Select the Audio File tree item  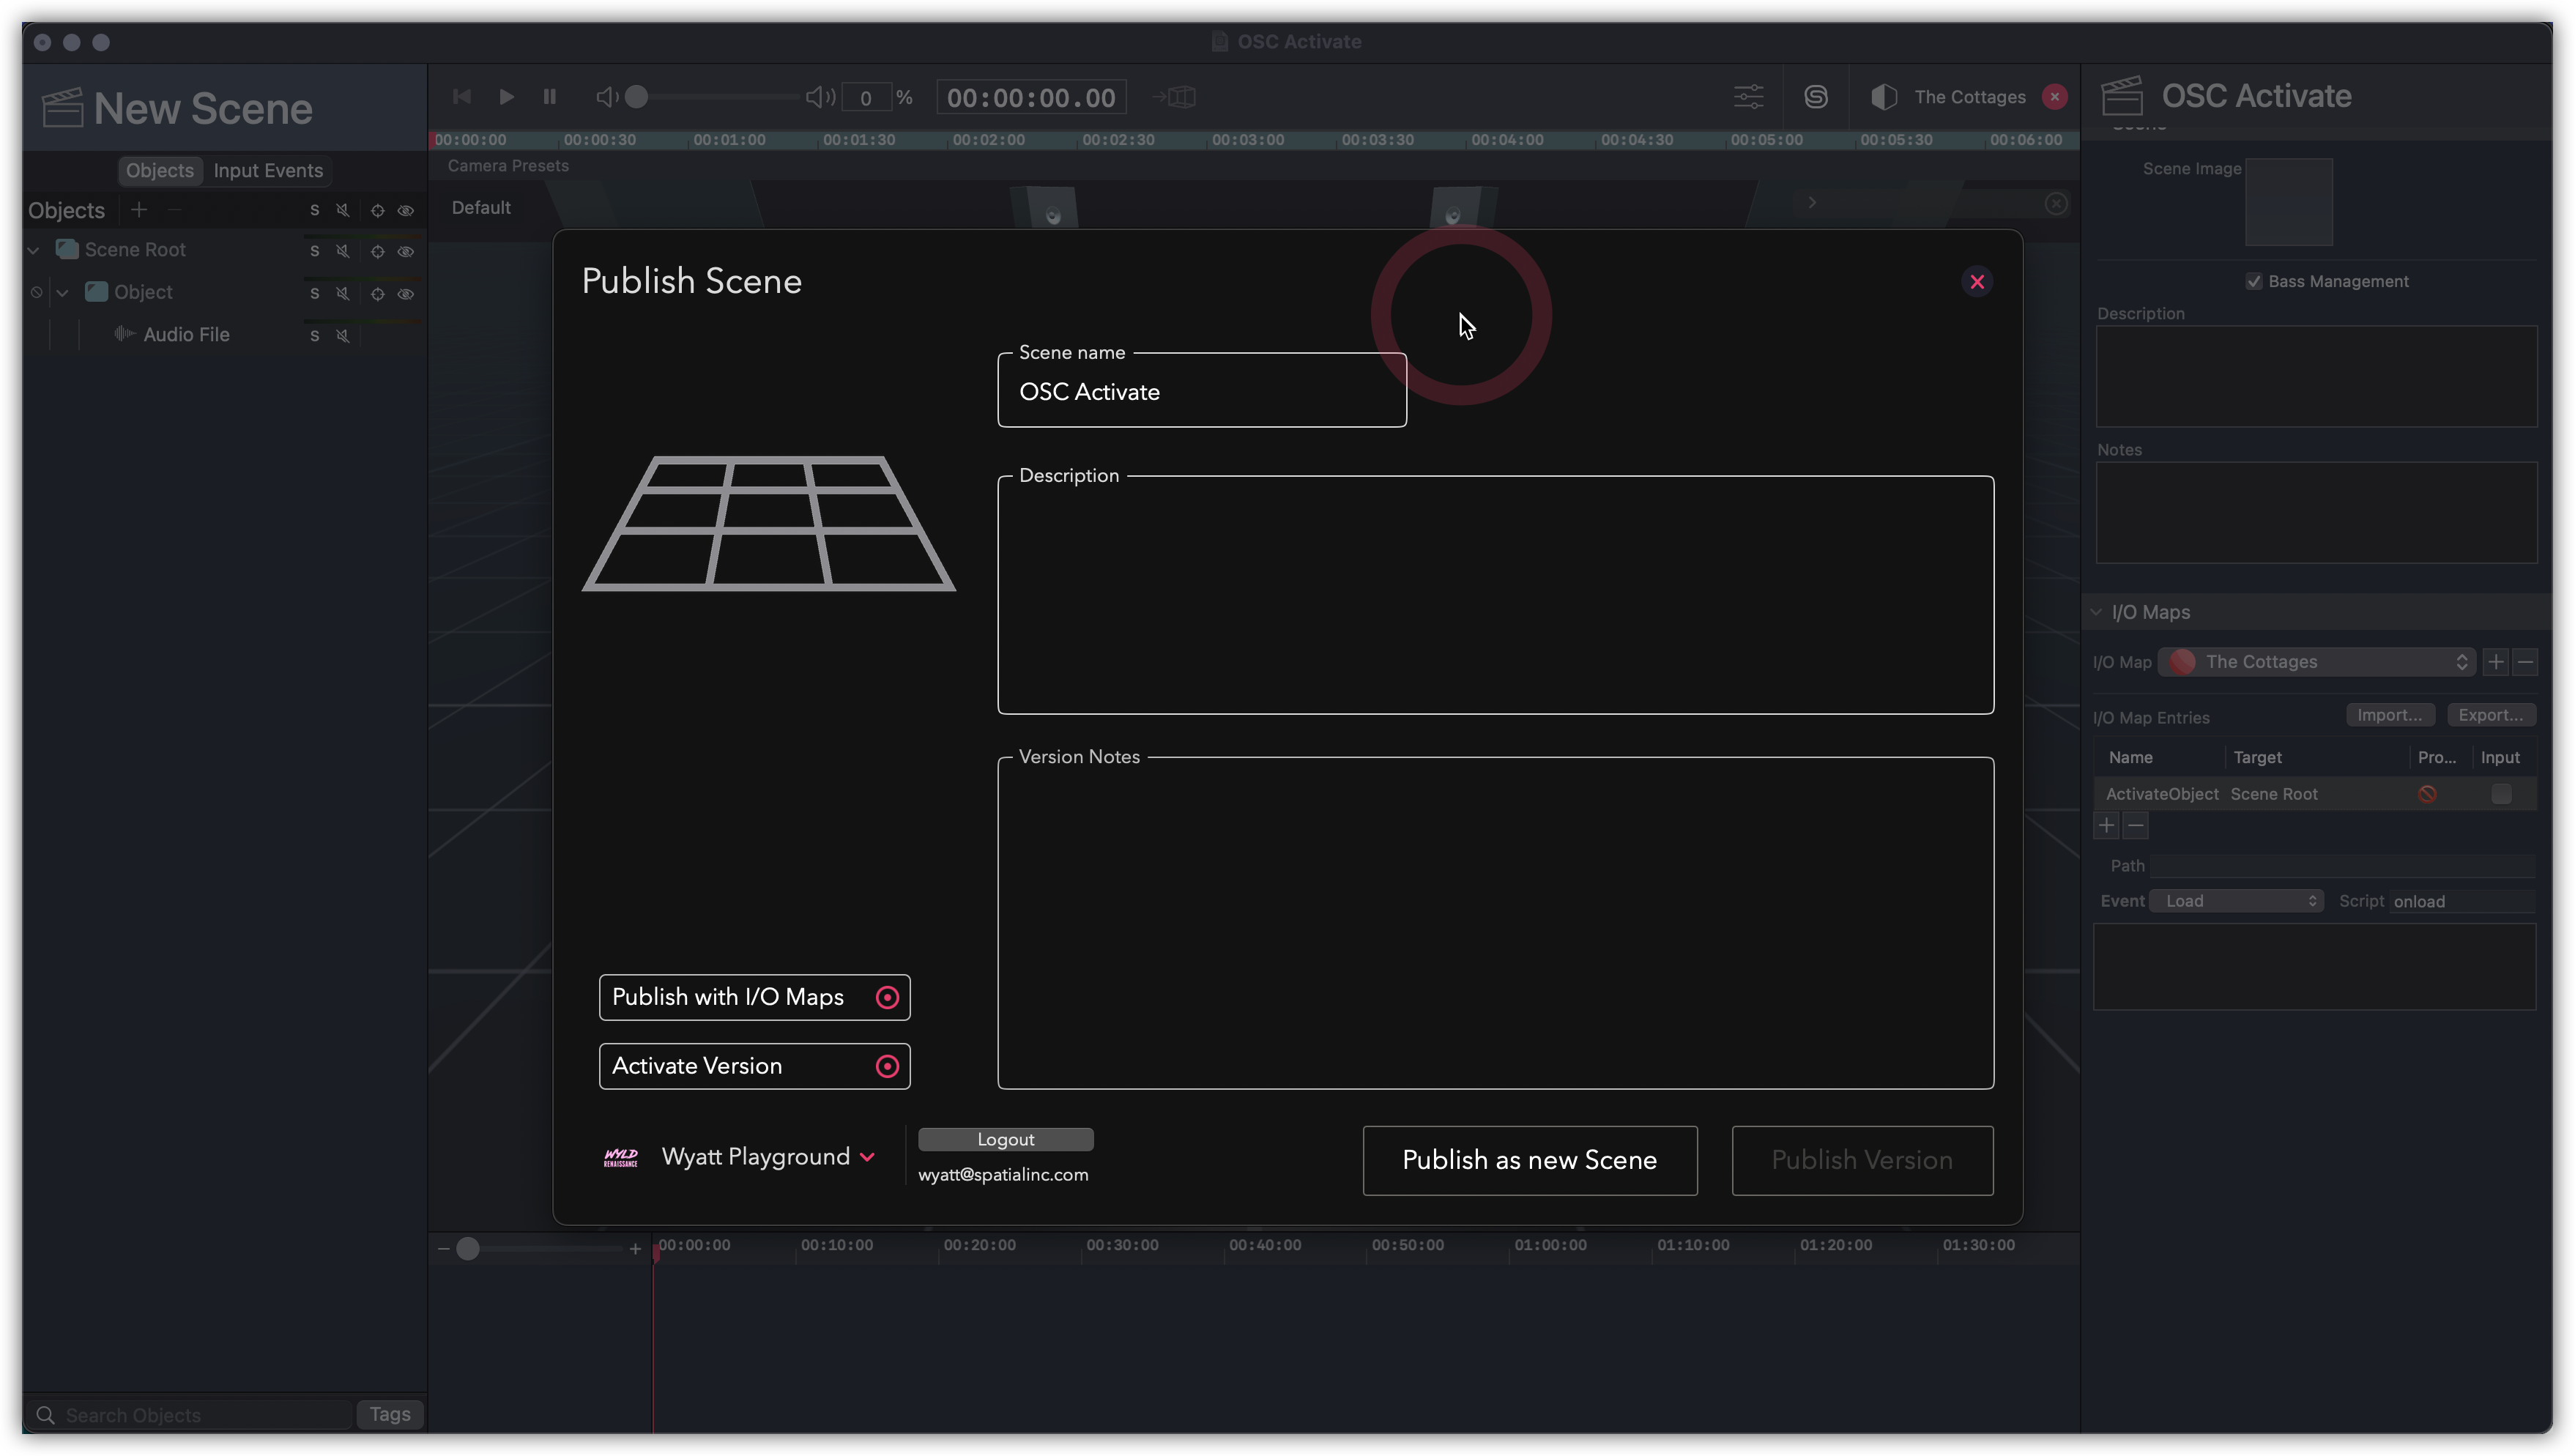186,335
